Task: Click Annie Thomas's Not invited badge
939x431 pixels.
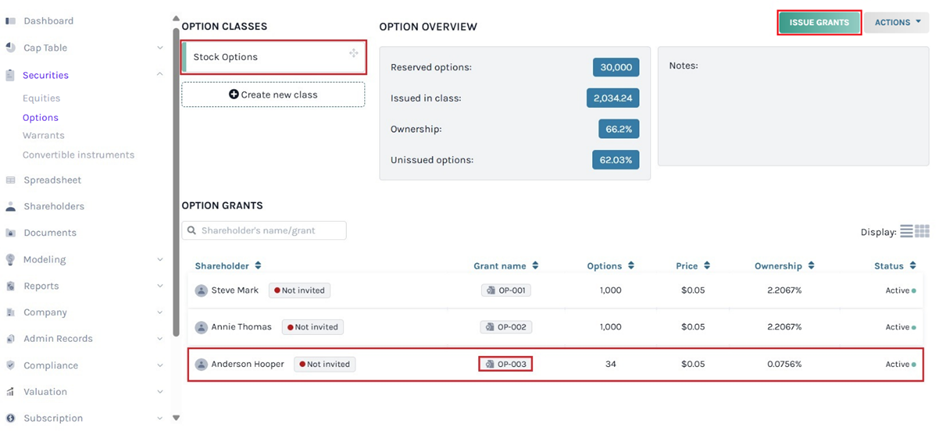Action: coord(313,327)
